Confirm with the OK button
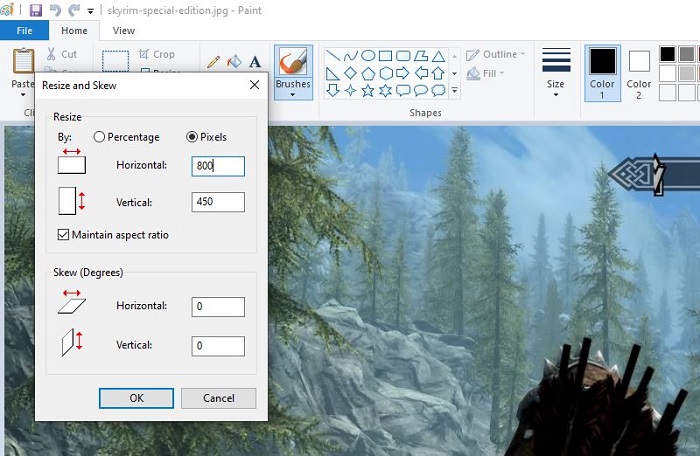700x456 pixels. tap(136, 398)
